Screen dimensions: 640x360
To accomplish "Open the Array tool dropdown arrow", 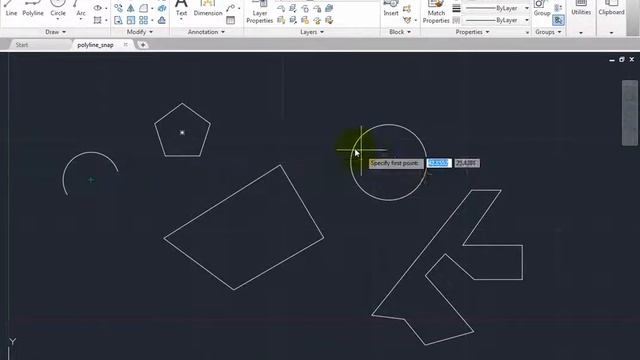I will click(152, 20).
